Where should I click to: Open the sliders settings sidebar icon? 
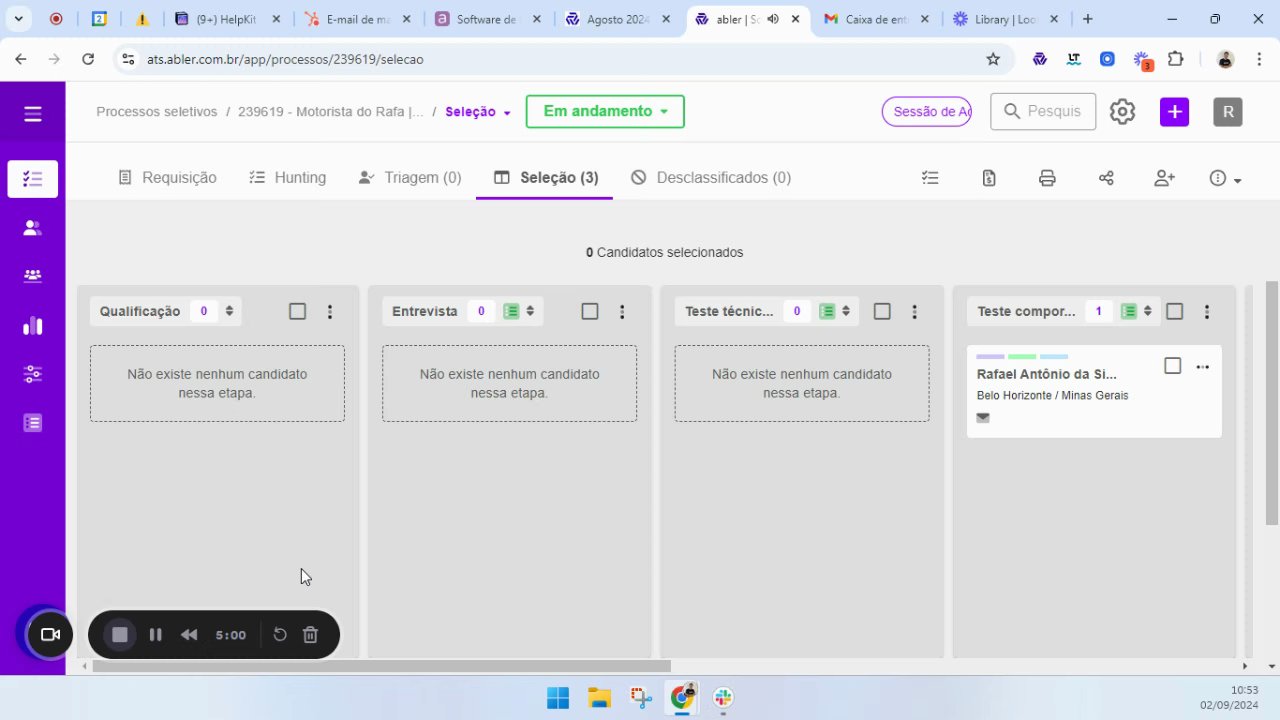click(33, 374)
